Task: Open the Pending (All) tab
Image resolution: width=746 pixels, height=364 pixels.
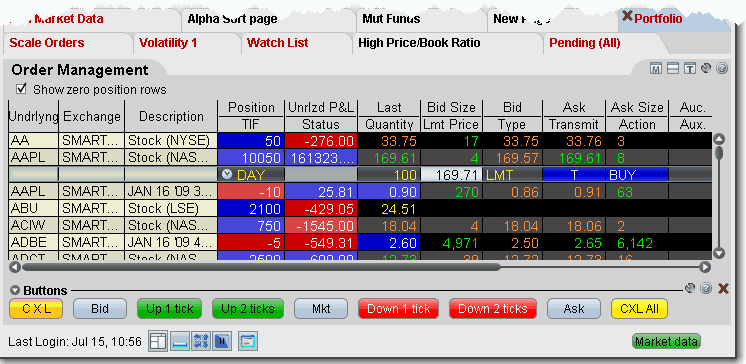Action: click(x=585, y=43)
